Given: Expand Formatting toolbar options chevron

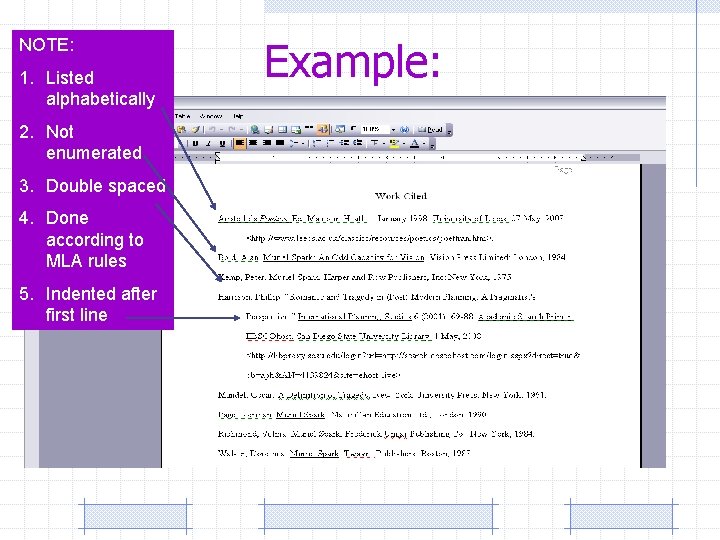Looking at the screenshot, I should 432,145.
